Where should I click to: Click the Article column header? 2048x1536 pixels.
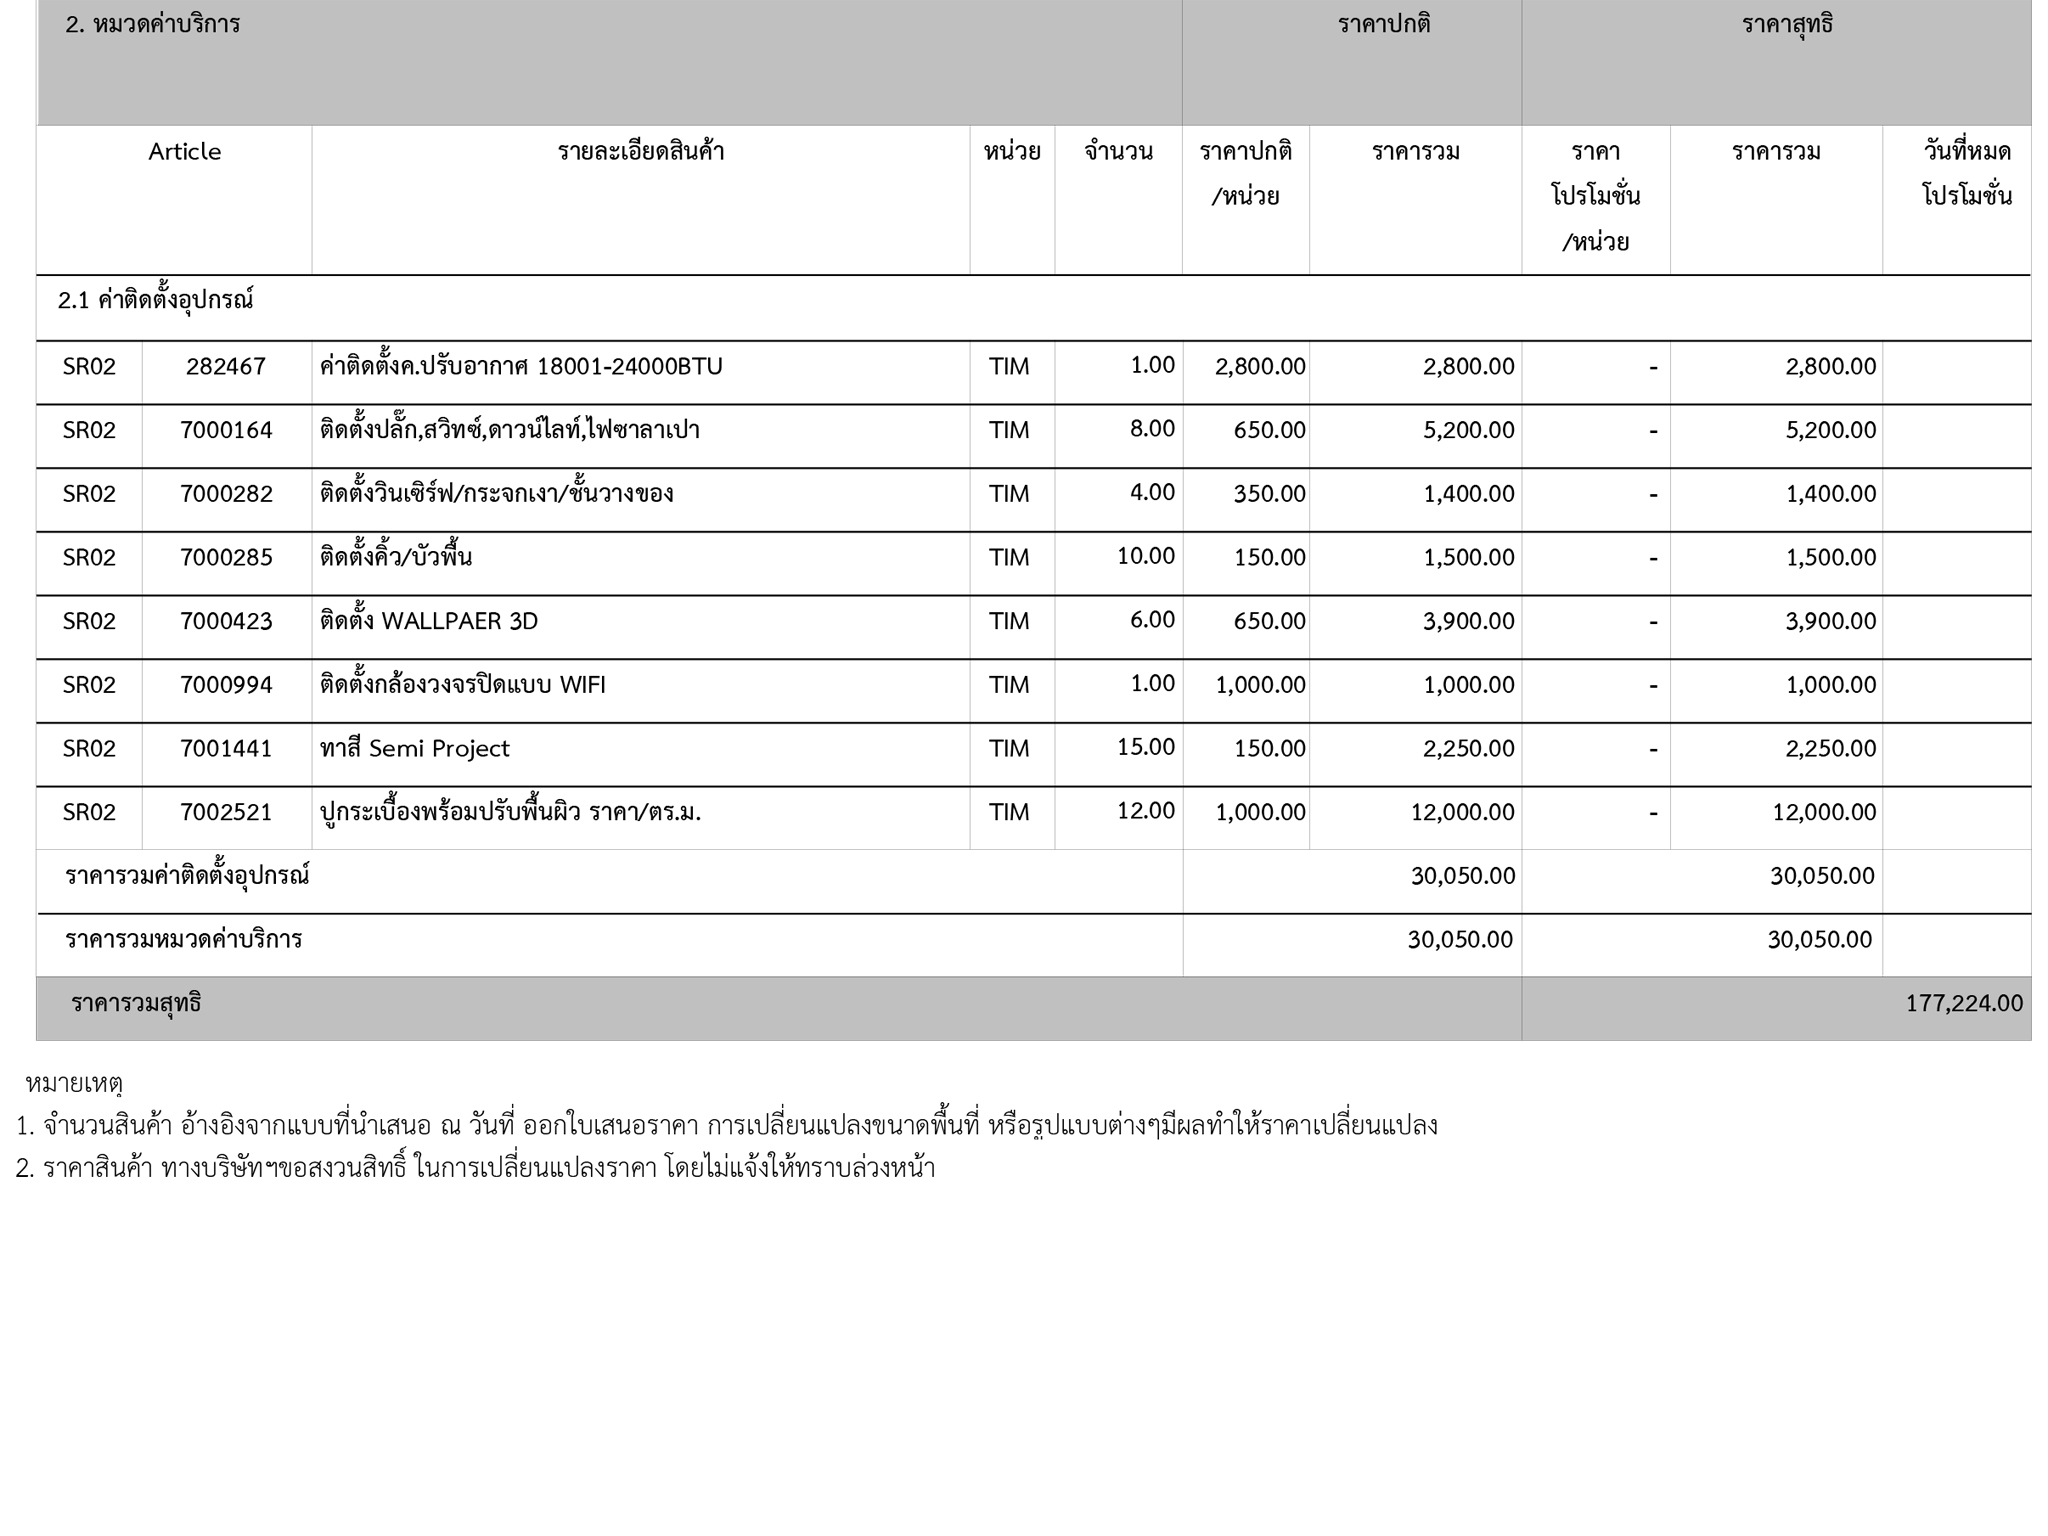pyautogui.click(x=185, y=152)
